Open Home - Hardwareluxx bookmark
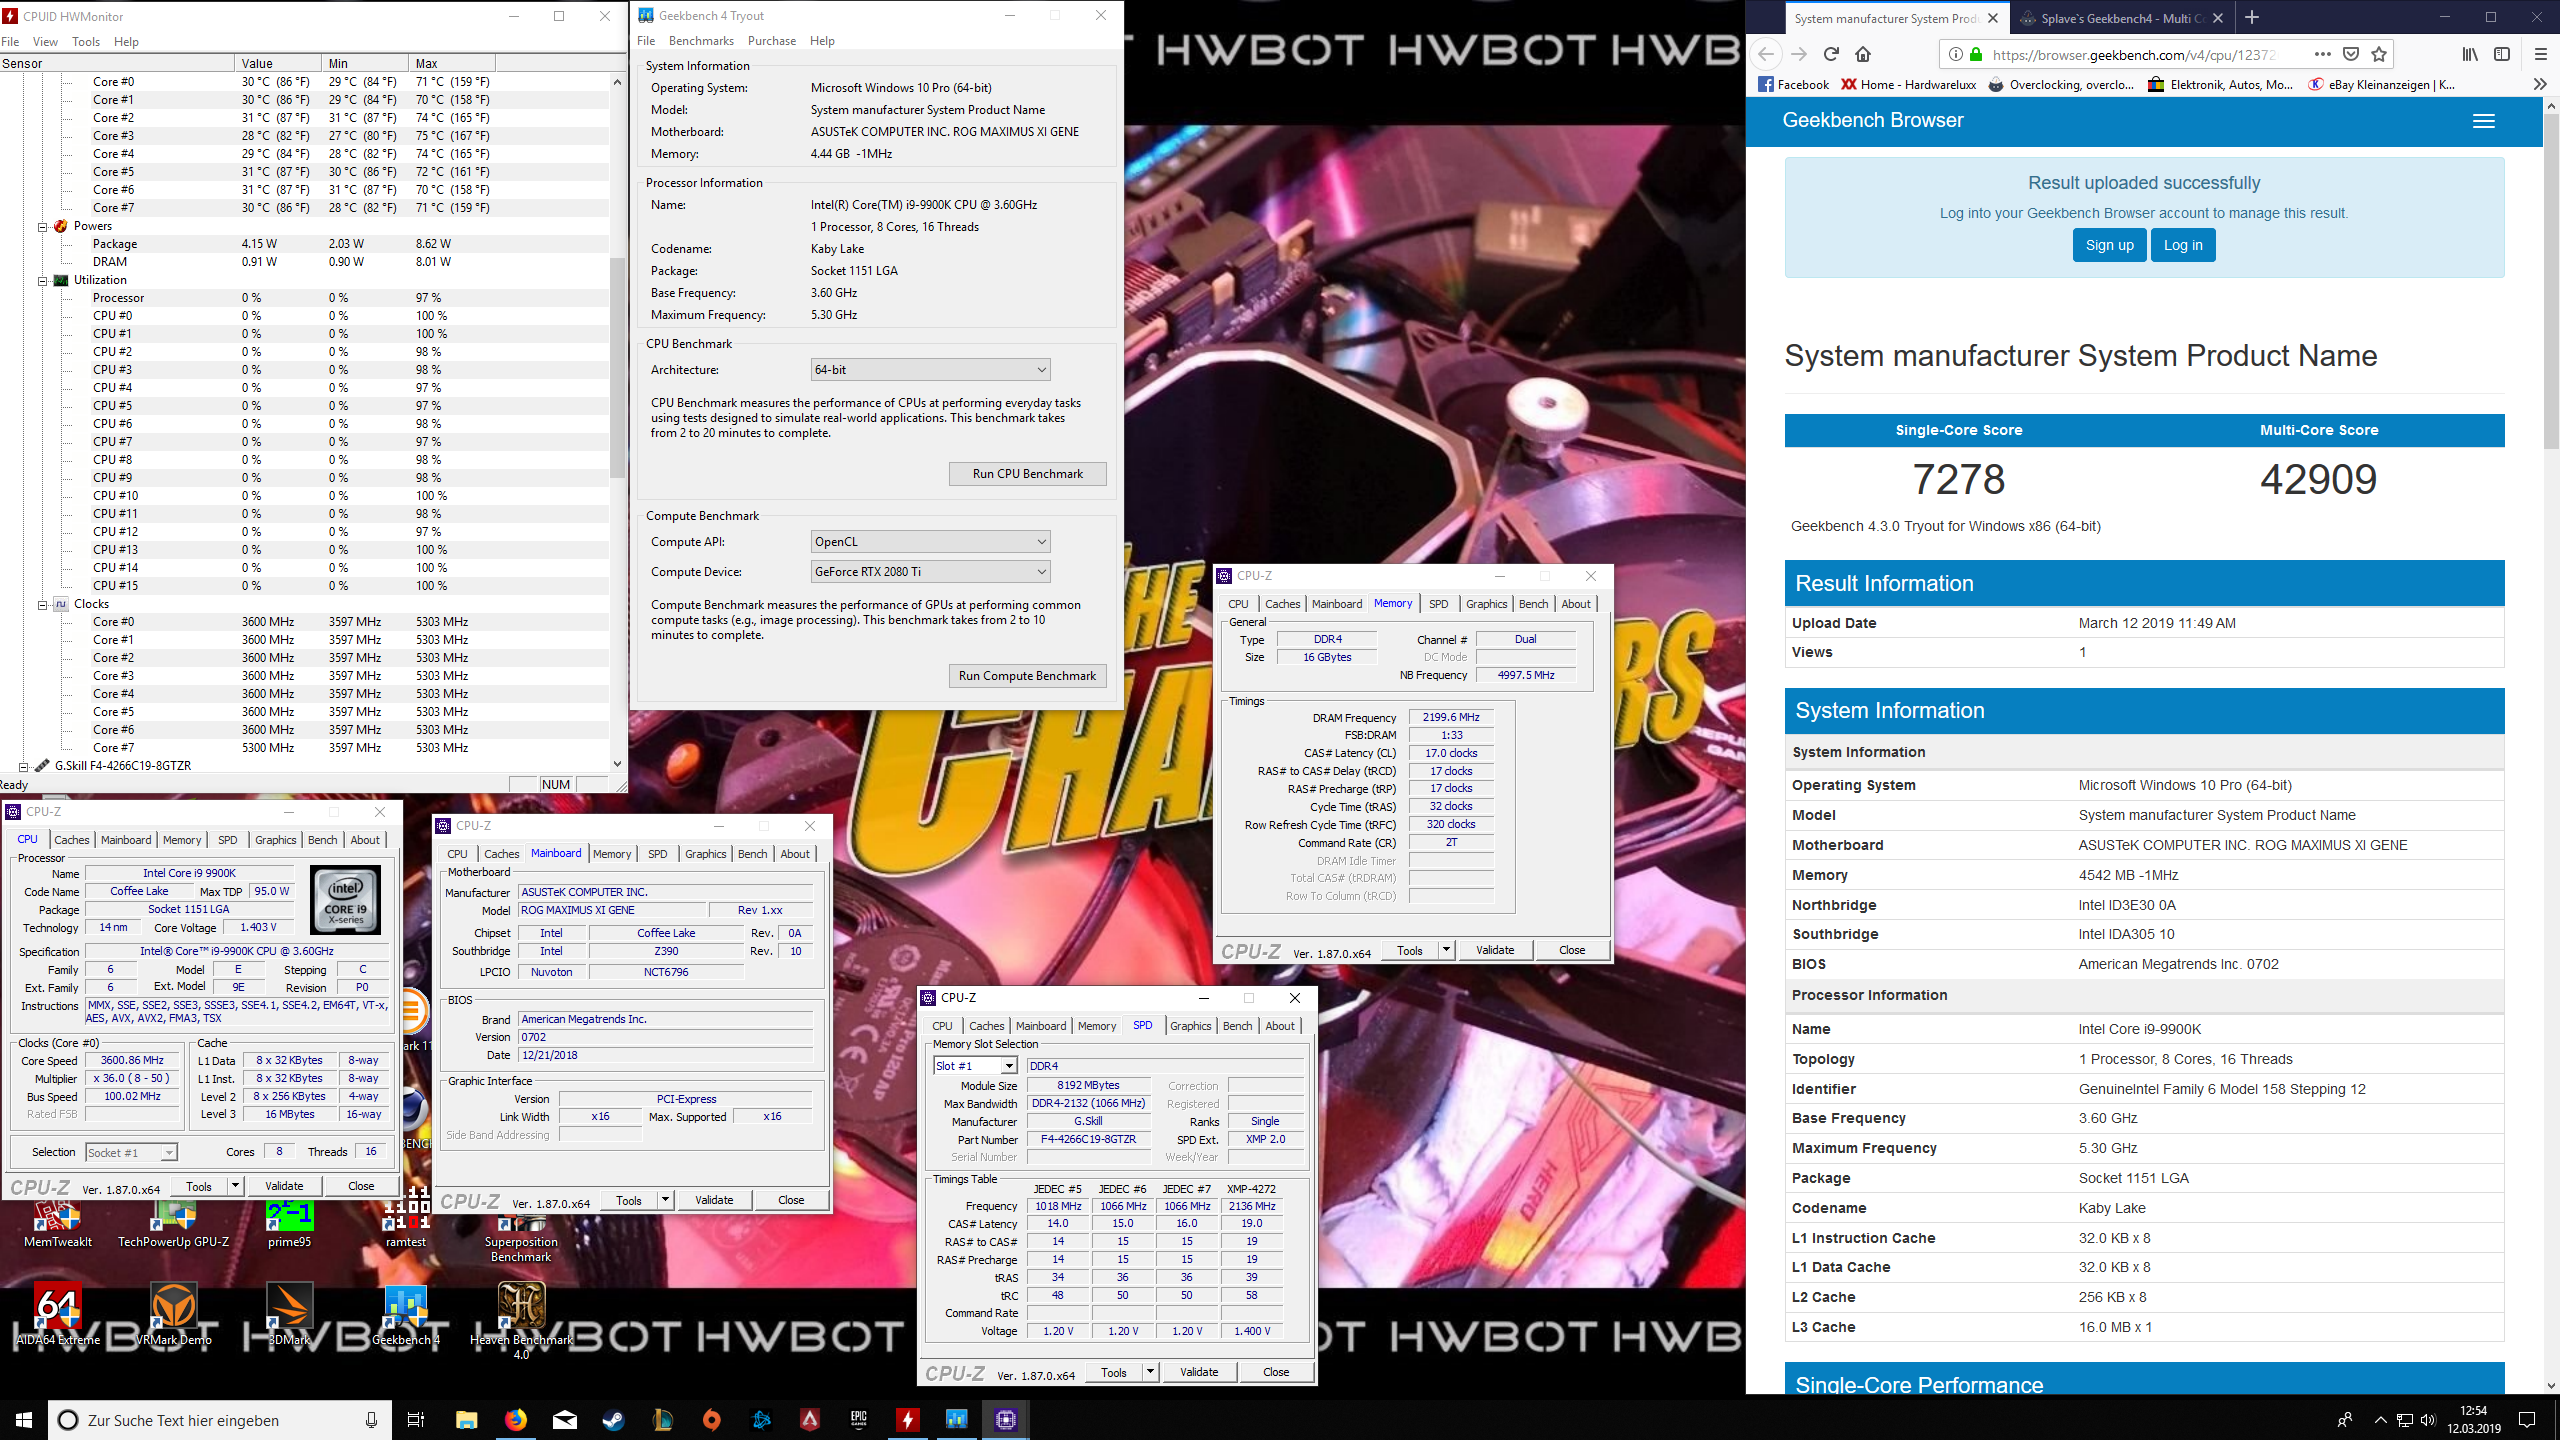This screenshot has height=1440, width=2560. point(1909,84)
